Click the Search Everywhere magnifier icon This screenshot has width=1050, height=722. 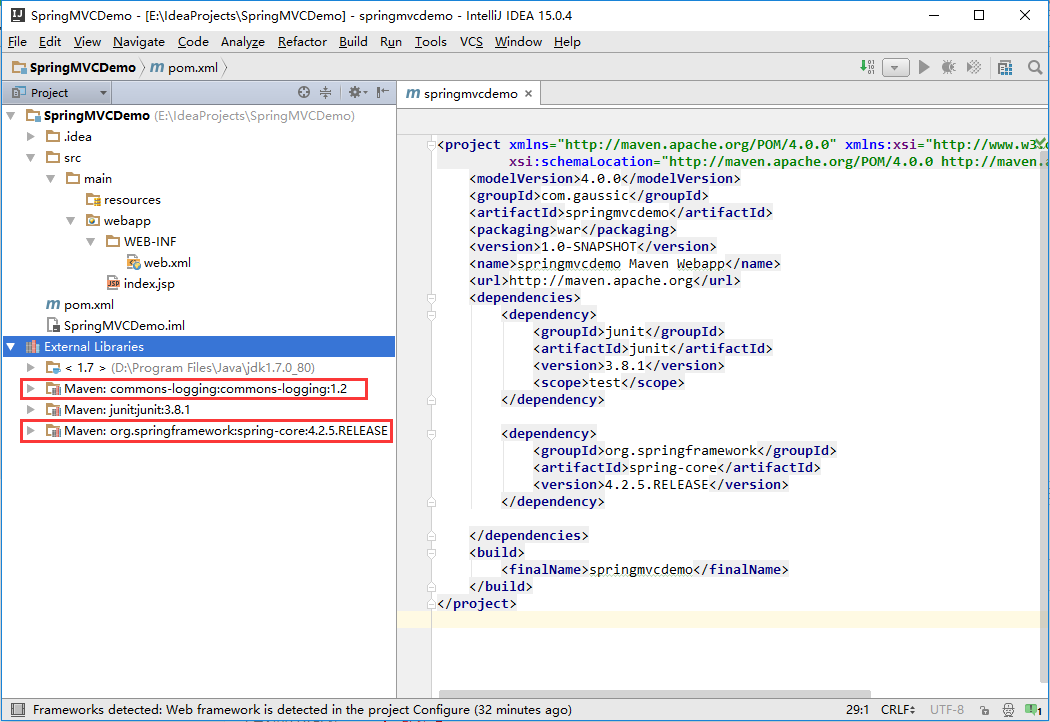tap(1035, 67)
